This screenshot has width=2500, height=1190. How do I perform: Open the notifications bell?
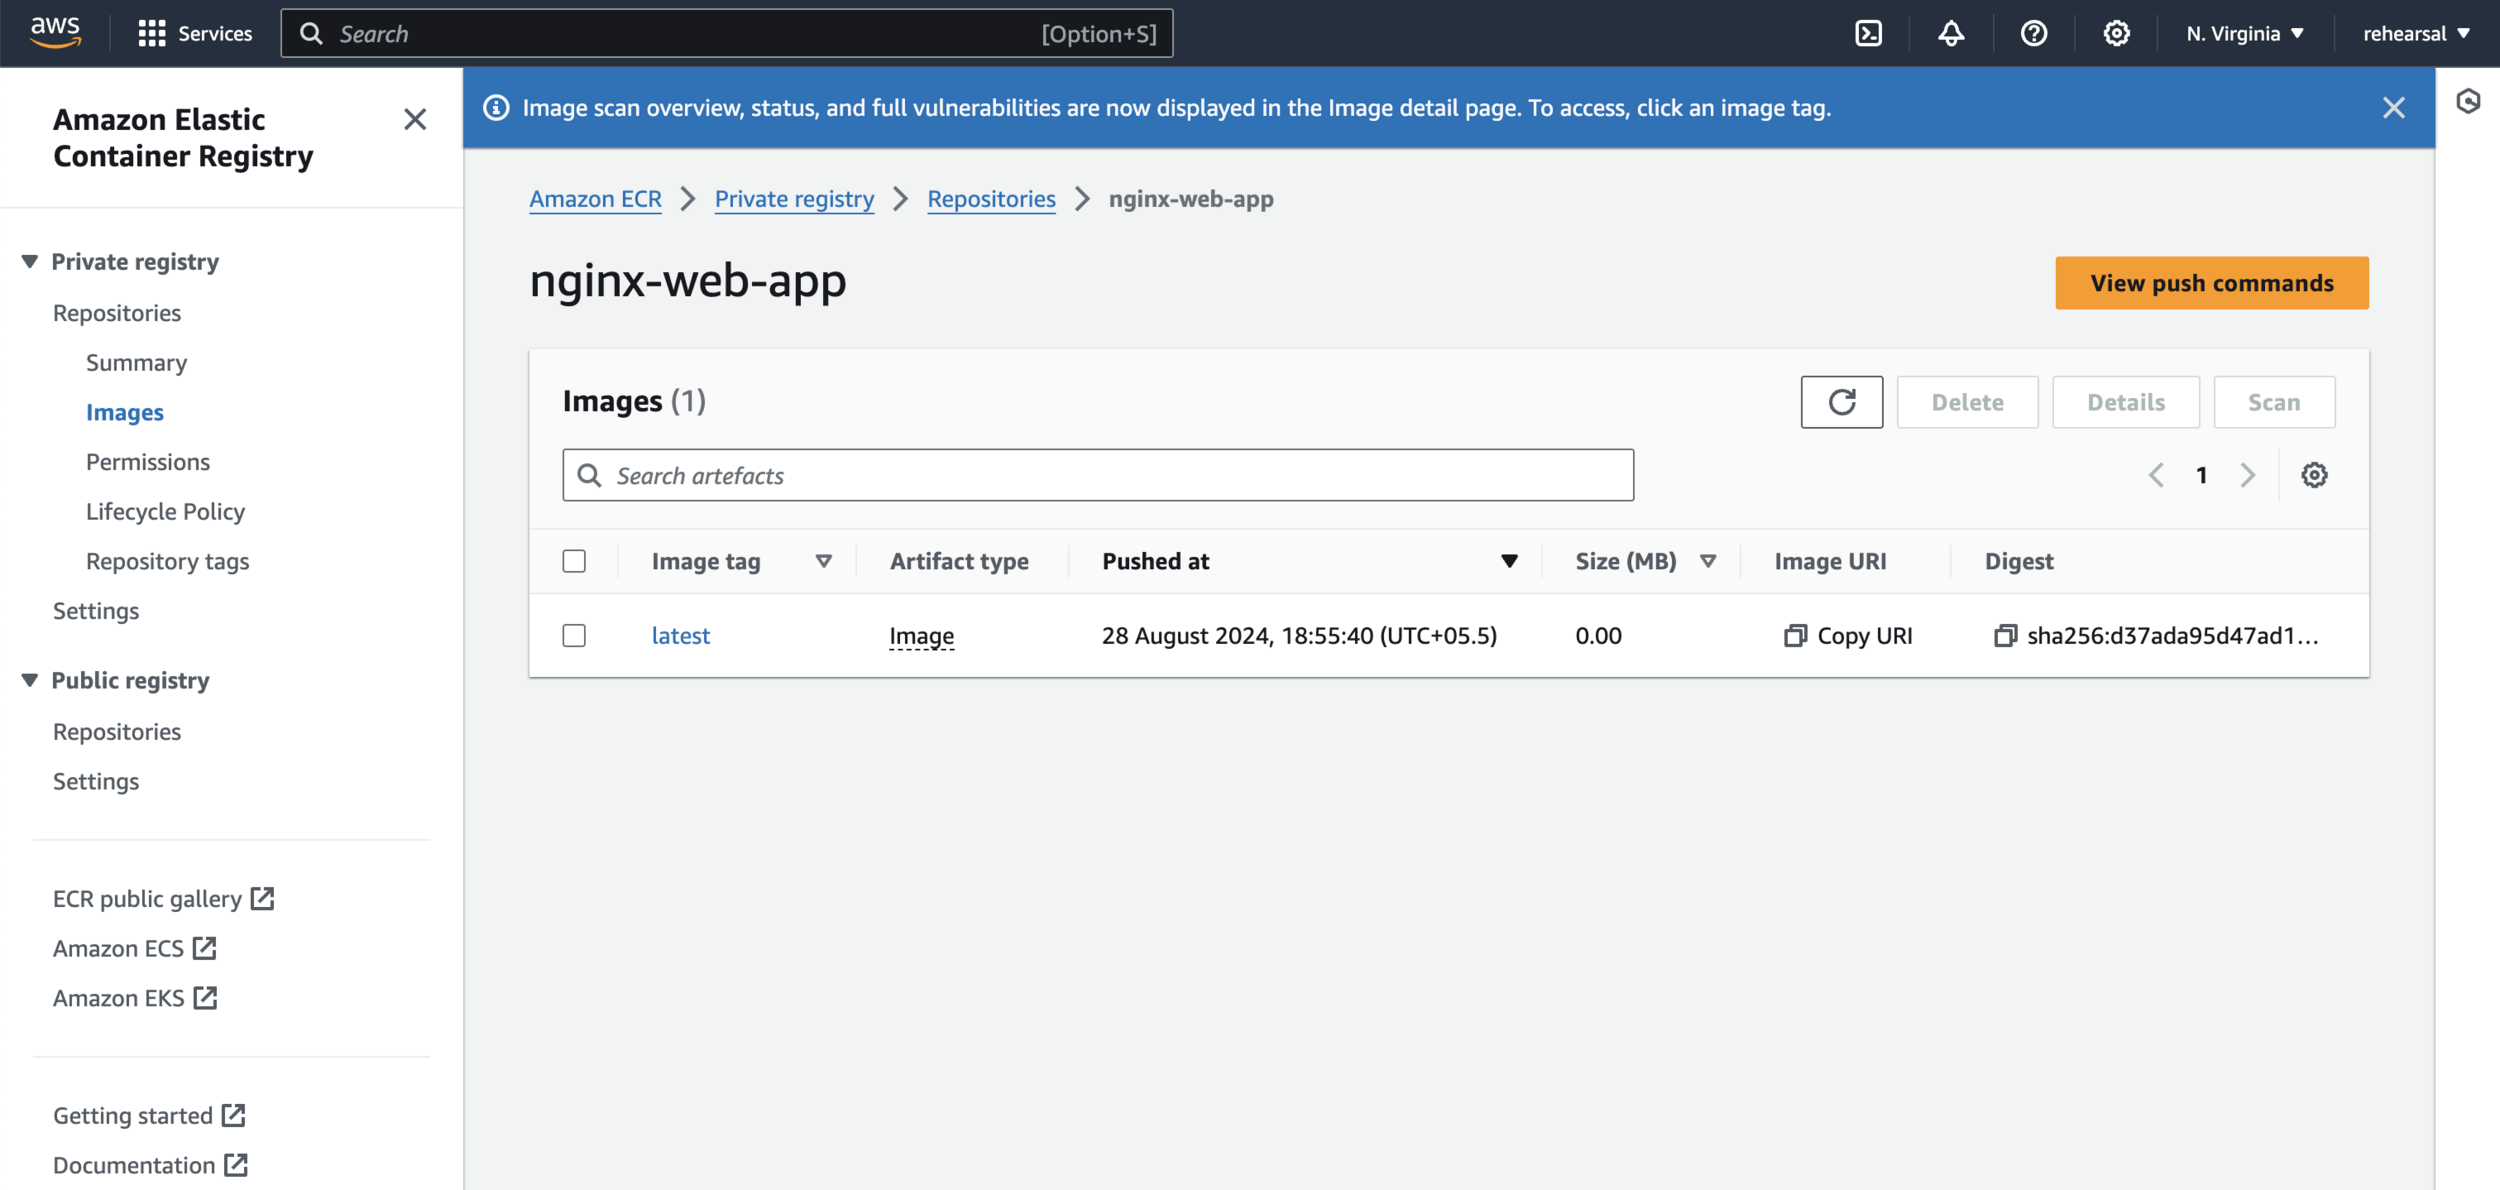point(1950,34)
